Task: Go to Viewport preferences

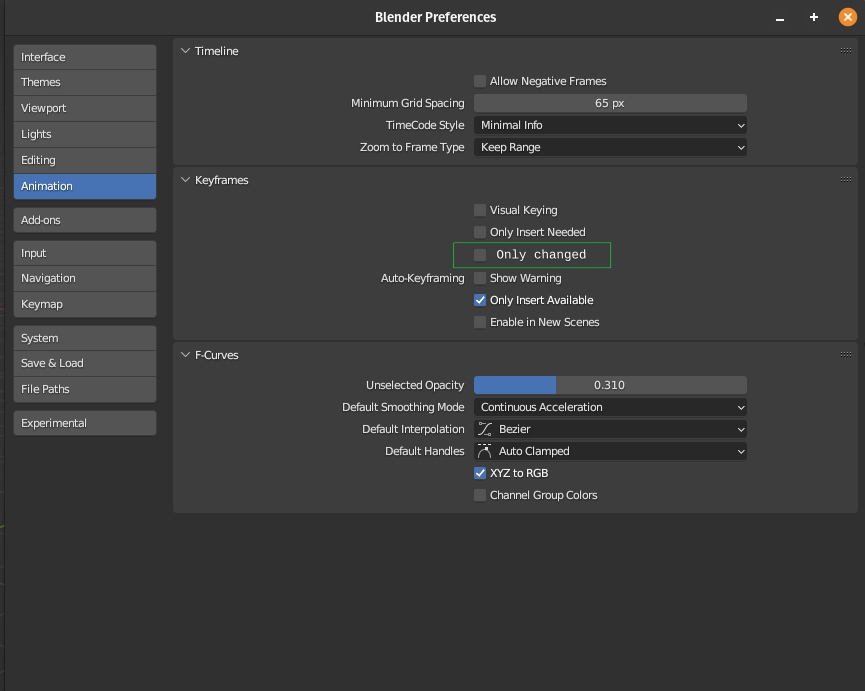Action: 85,108
